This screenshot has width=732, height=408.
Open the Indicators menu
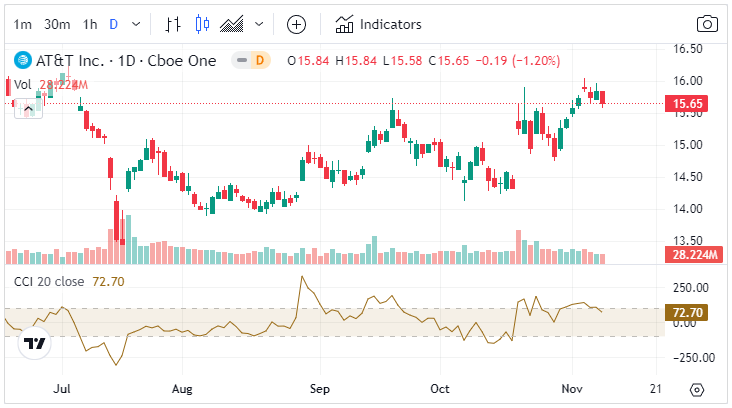pyautogui.click(x=378, y=24)
